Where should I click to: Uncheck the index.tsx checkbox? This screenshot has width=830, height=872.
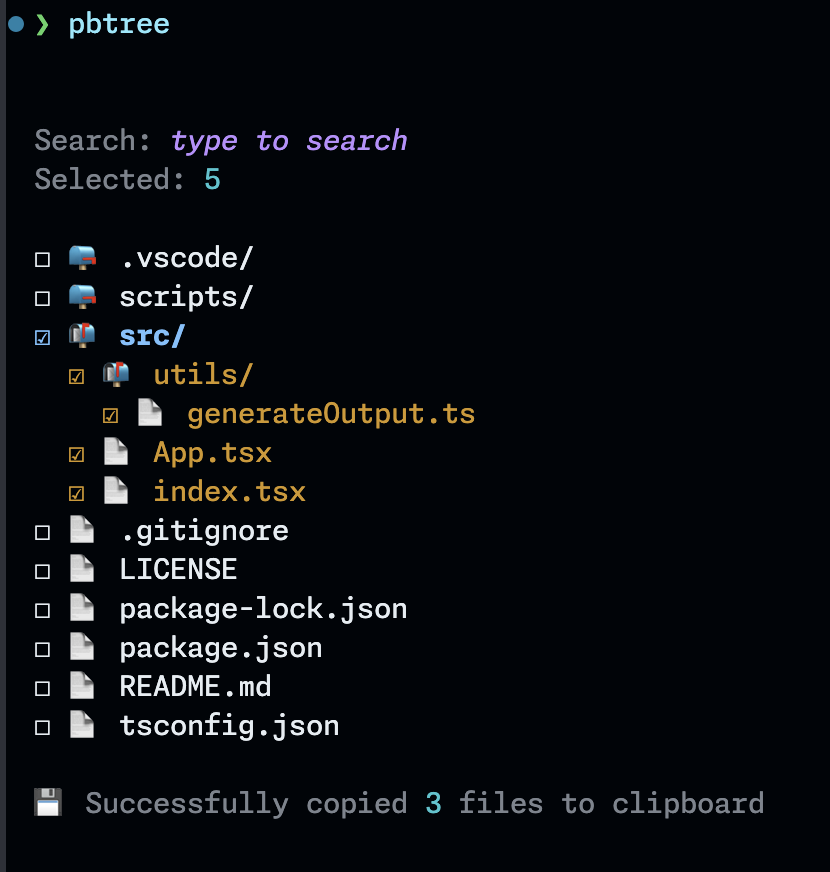77,494
